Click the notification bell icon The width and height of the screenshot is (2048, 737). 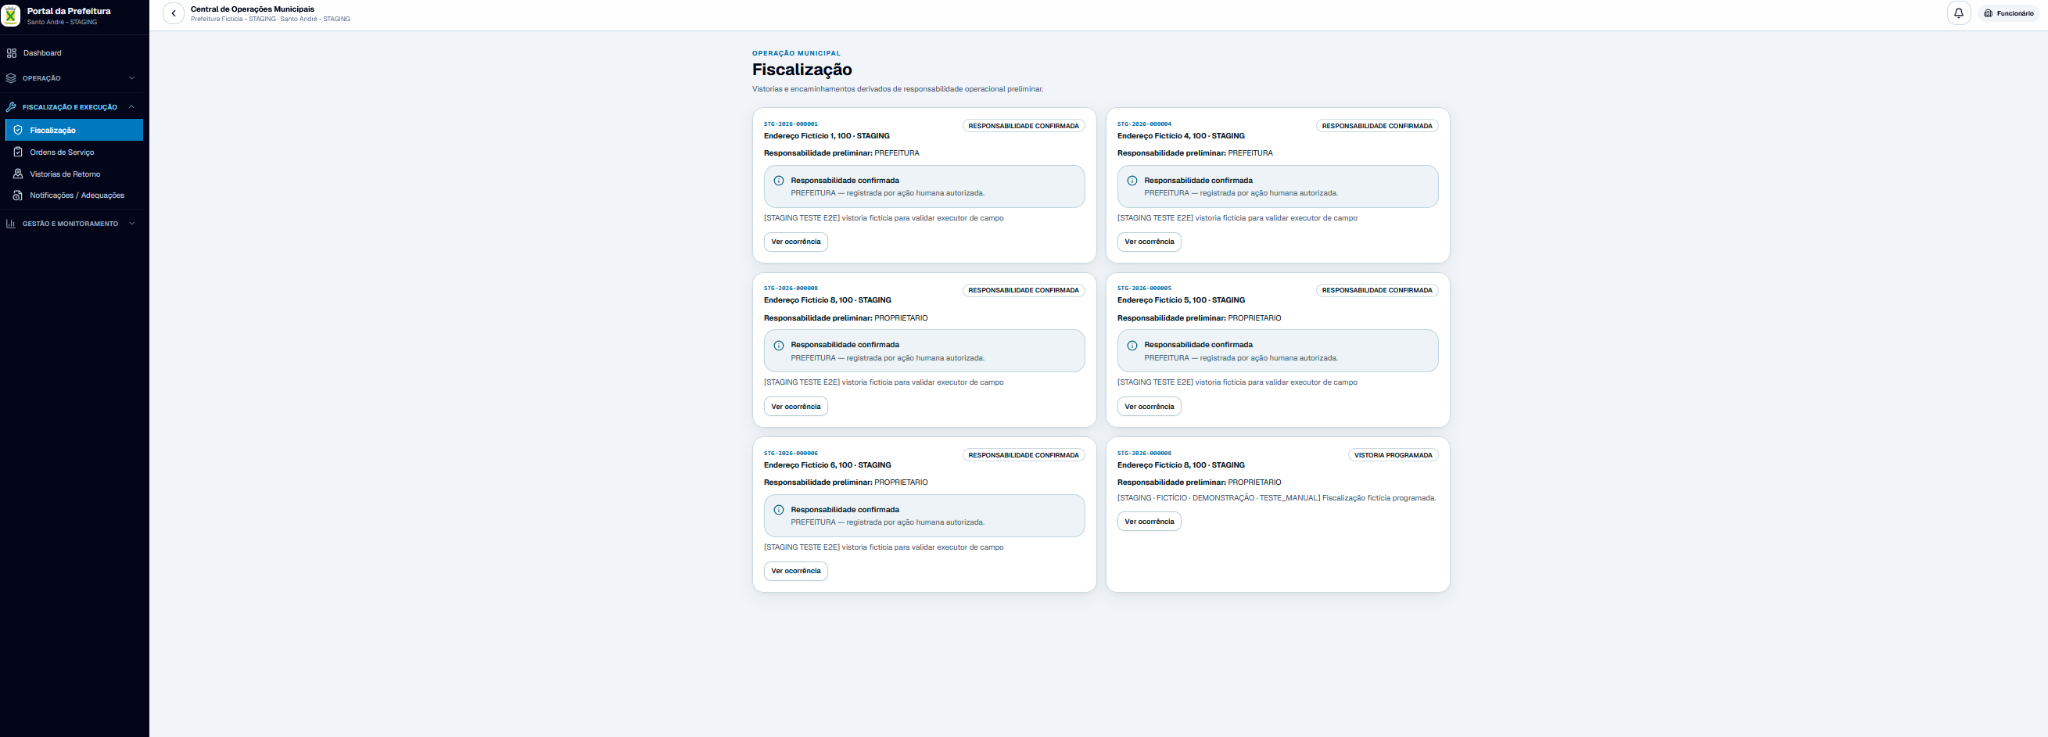pos(1958,13)
